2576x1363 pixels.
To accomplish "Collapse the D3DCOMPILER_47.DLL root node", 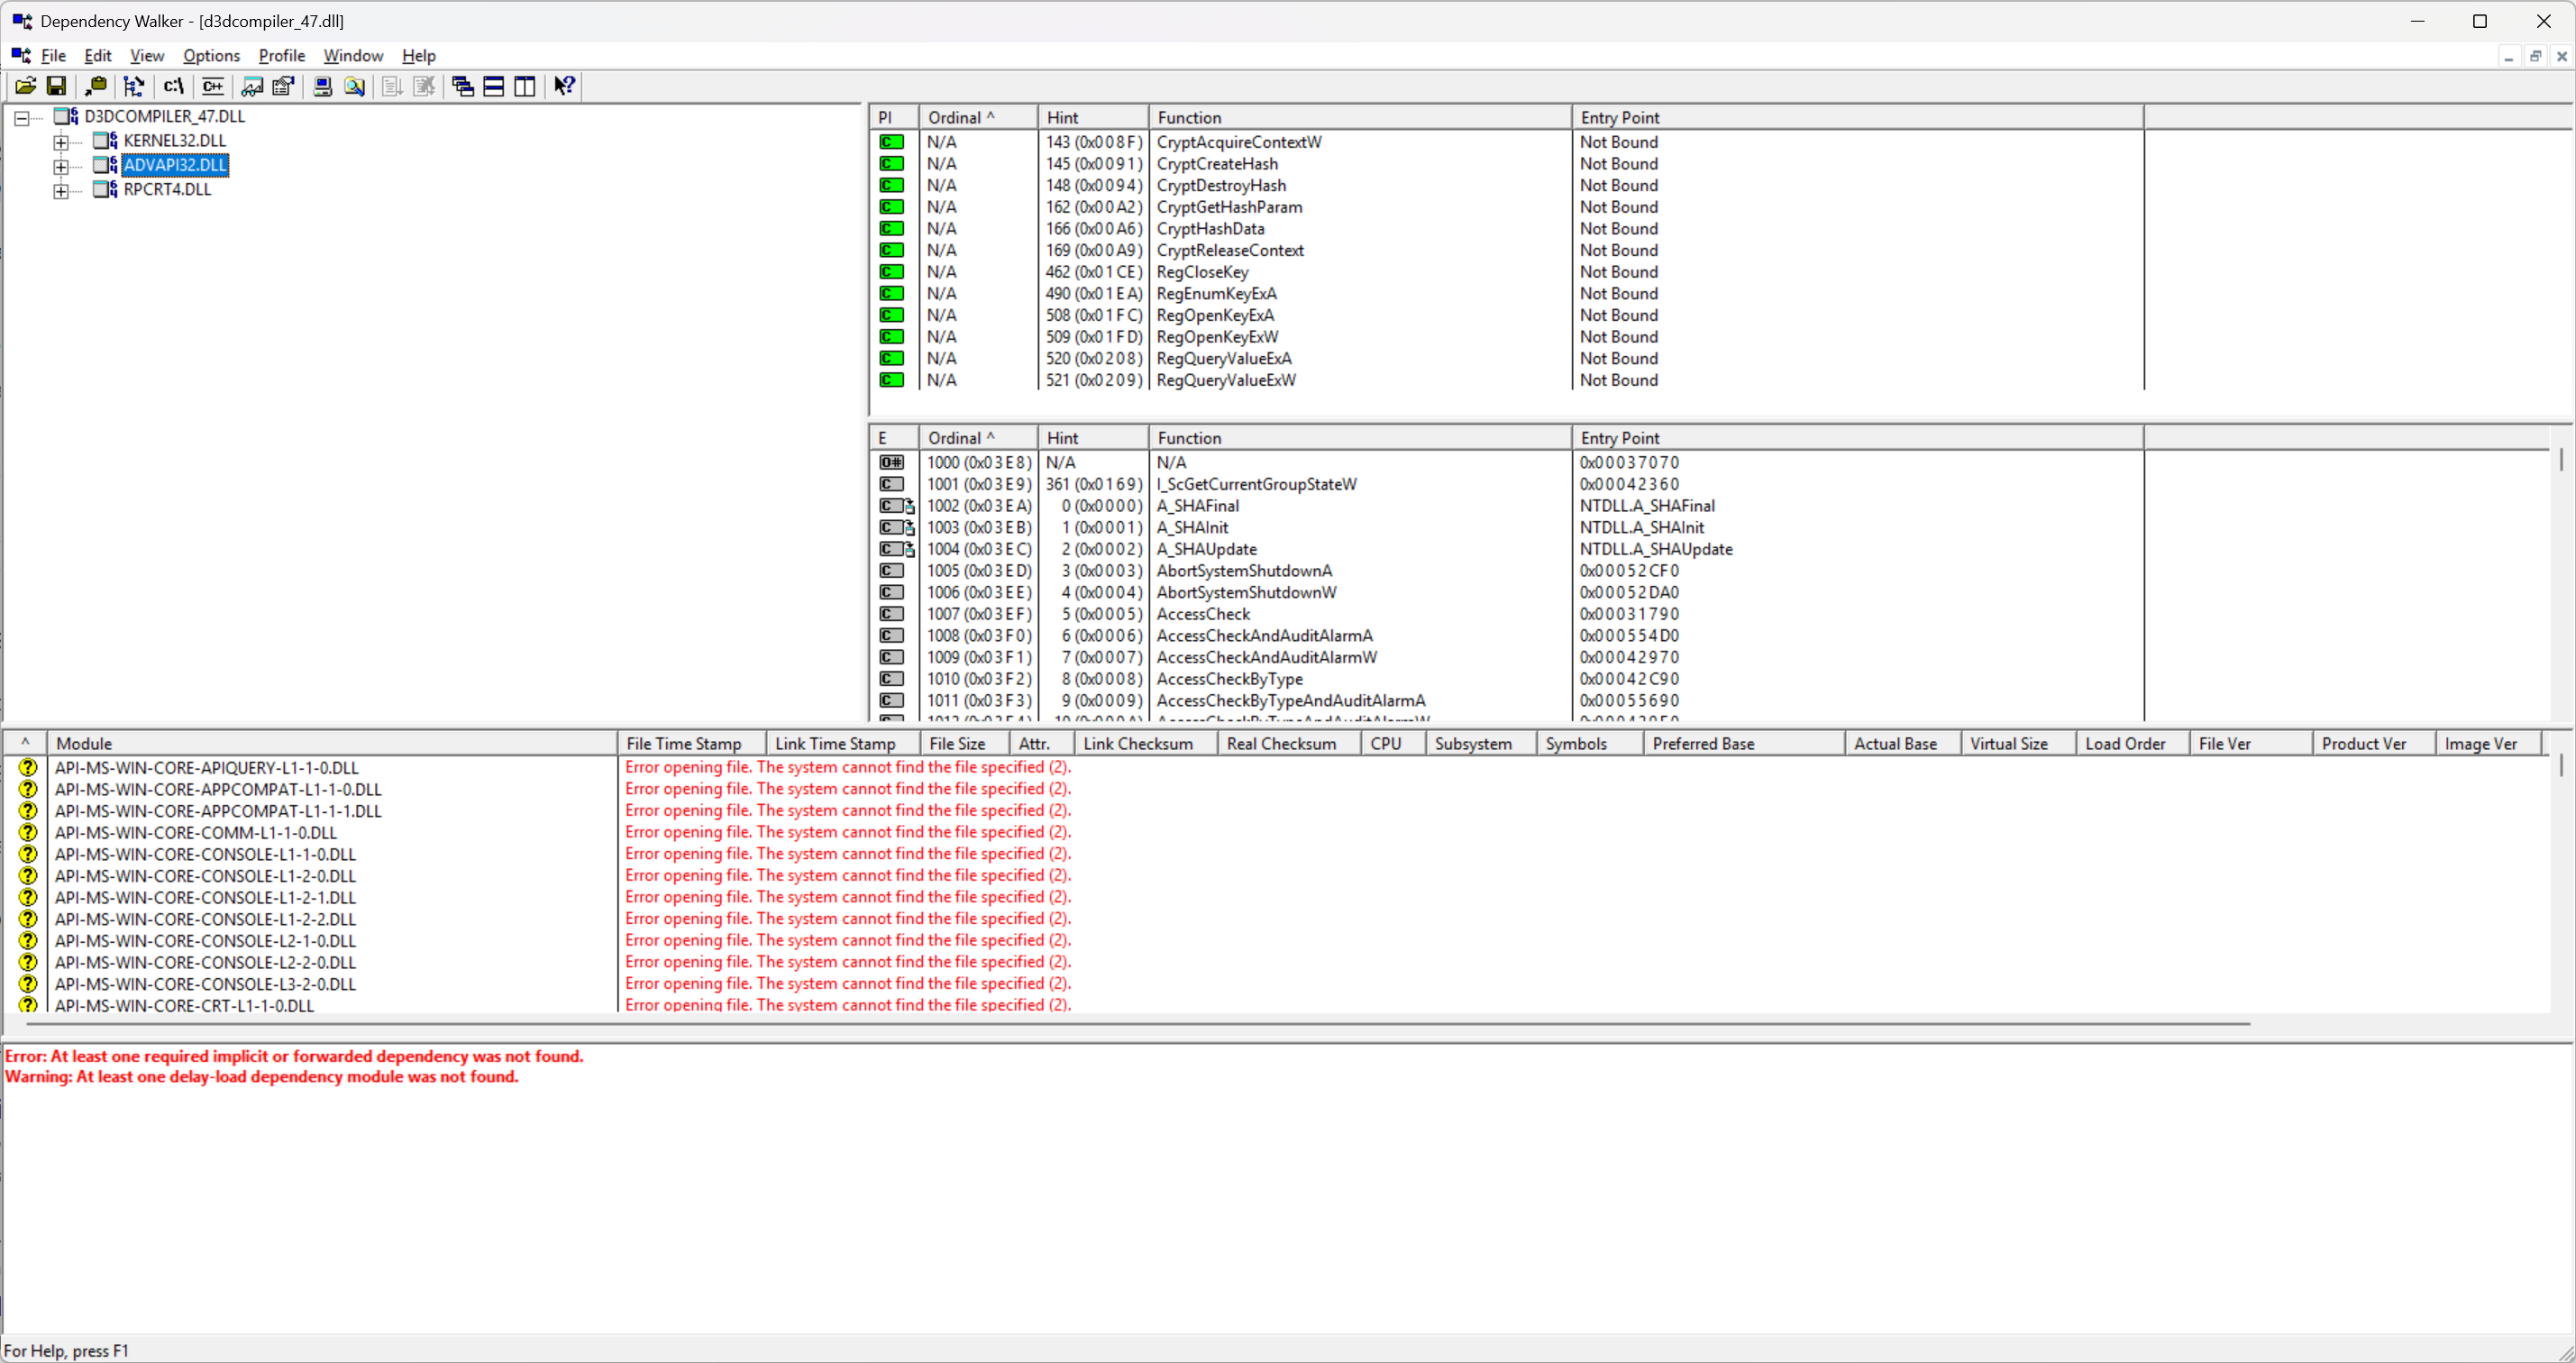I will click(x=22, y=117).
